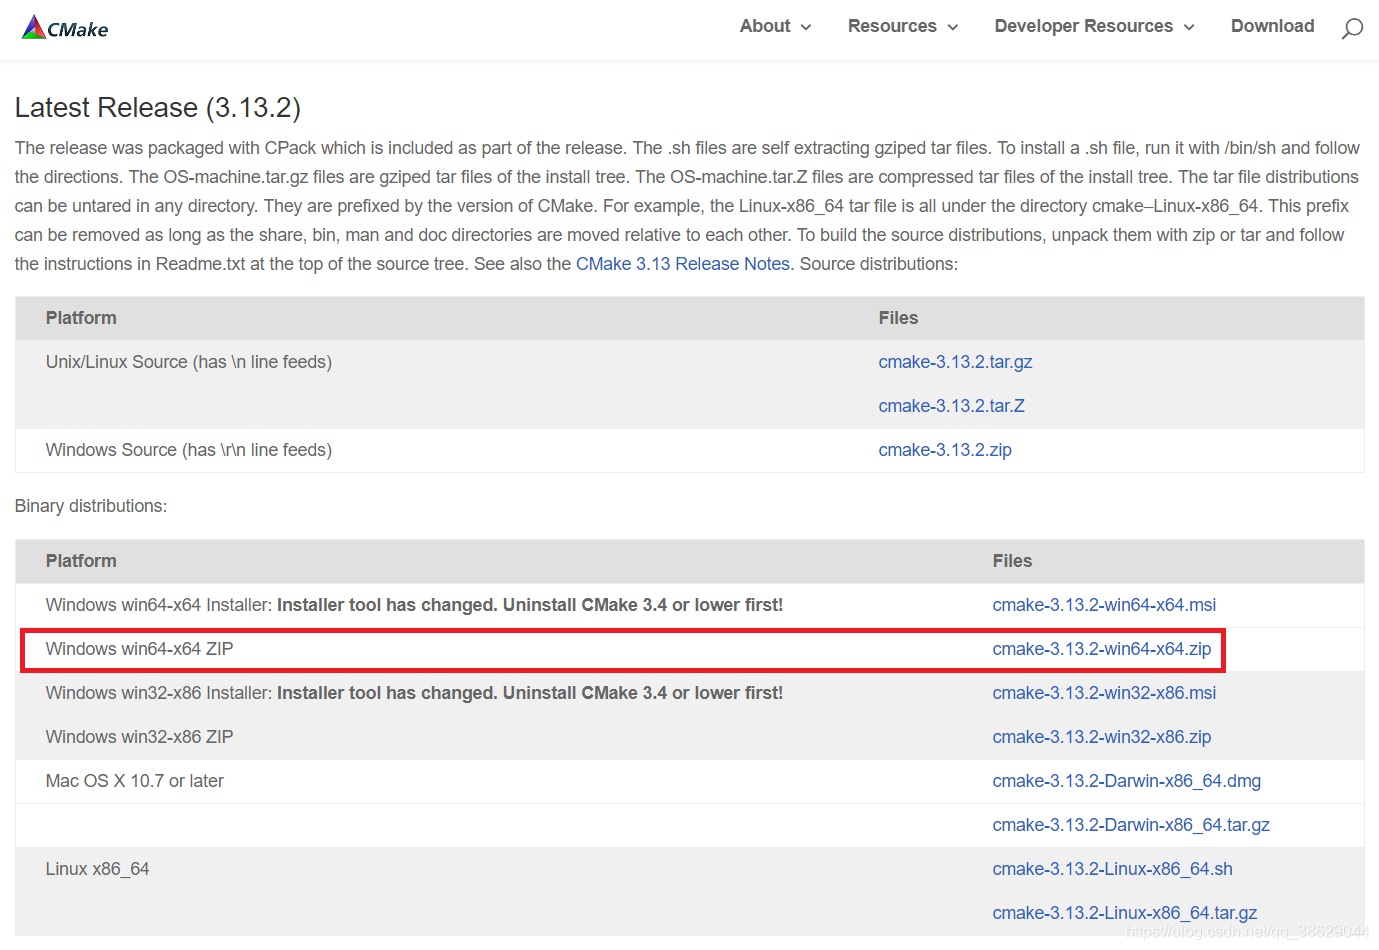Download cmake-3.13.2-Darwin-x86_64.dmg file
Image resolution: width=1379 pixels, height=950 pixels.
pyautogui.click(x=1126, y=781)
